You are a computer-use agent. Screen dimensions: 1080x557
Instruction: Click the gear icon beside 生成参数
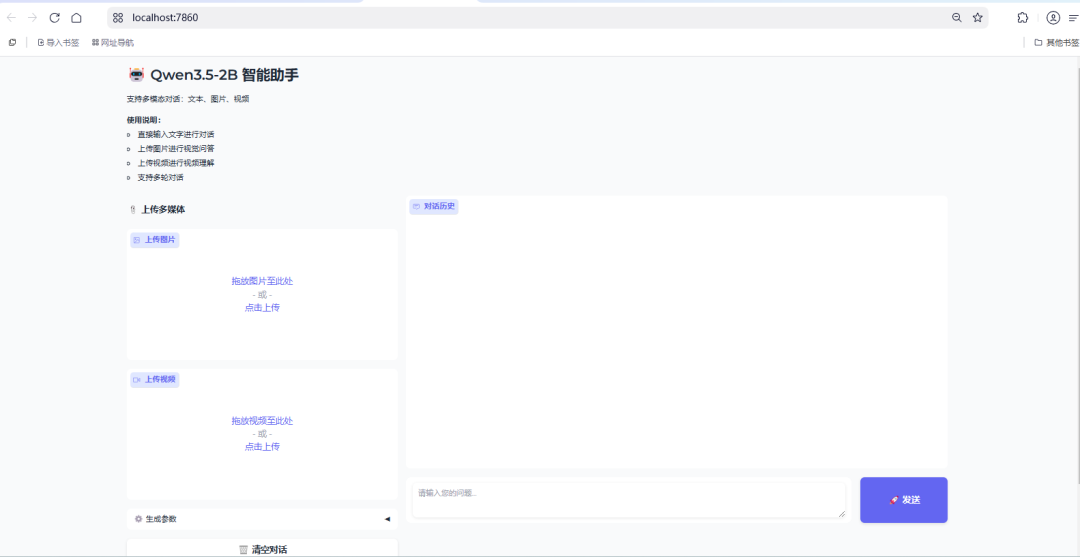[x=138, y=519]
